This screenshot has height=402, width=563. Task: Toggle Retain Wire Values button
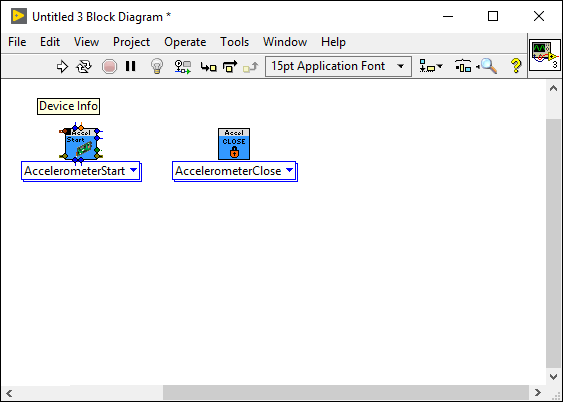(x=183, y=67)
